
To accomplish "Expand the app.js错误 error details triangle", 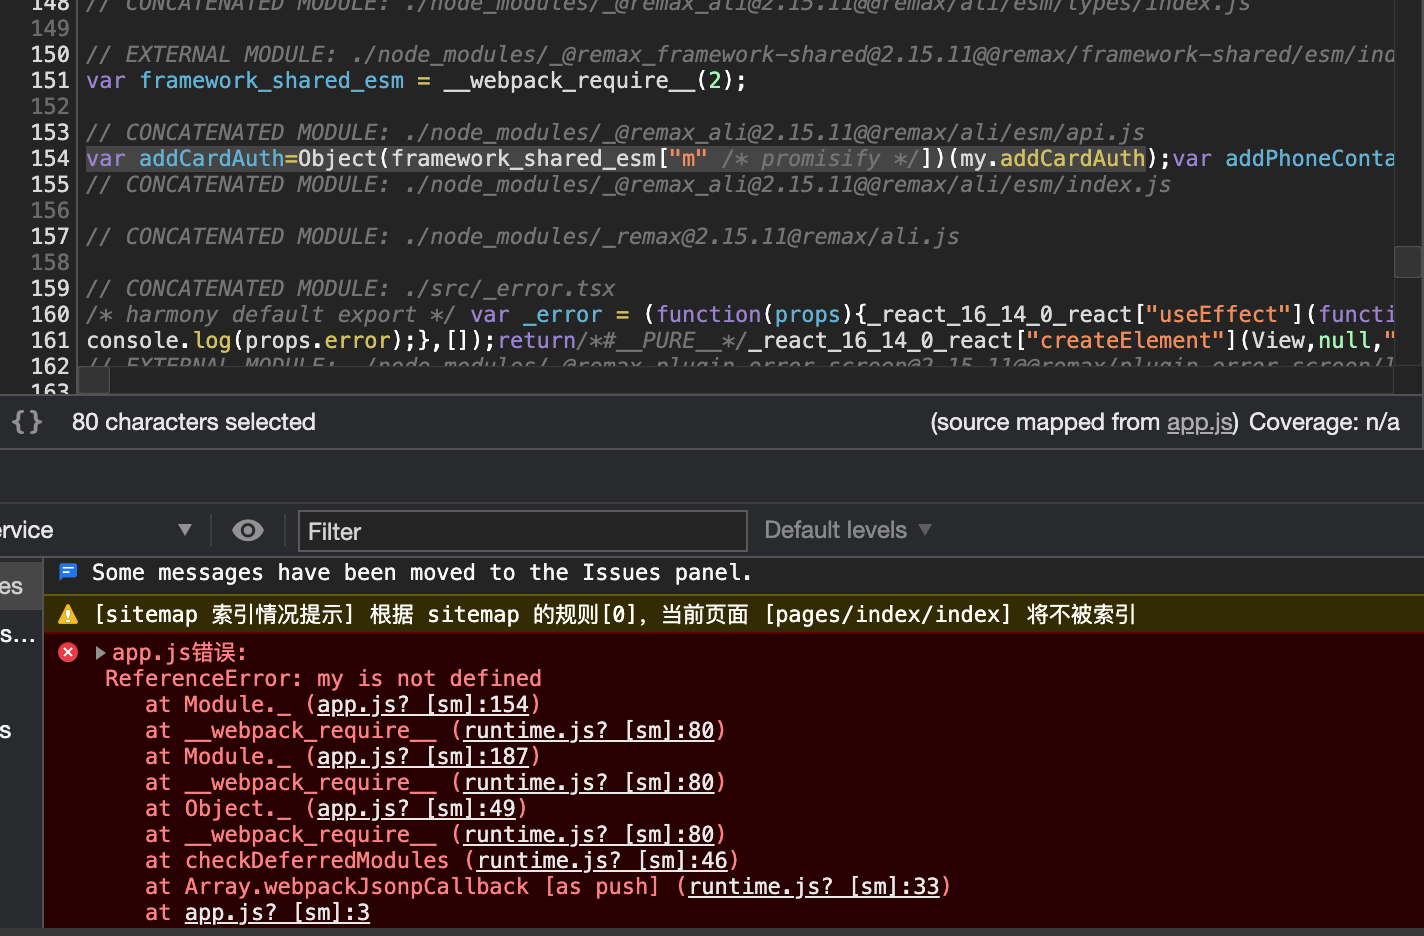I will tap(101, 652).
